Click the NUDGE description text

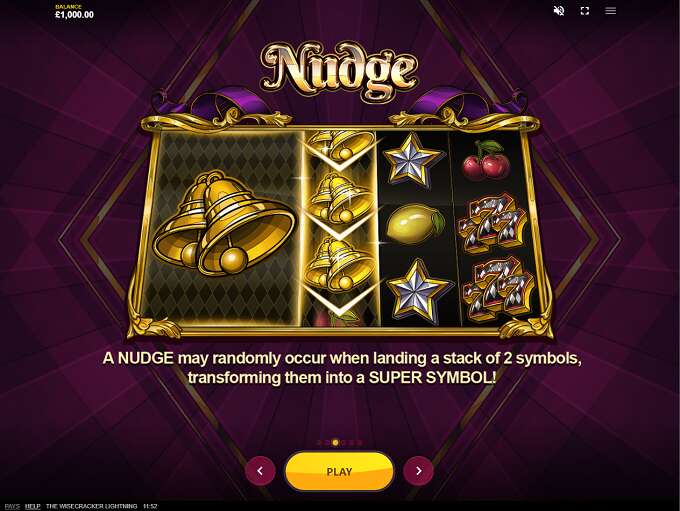[342, 367]
